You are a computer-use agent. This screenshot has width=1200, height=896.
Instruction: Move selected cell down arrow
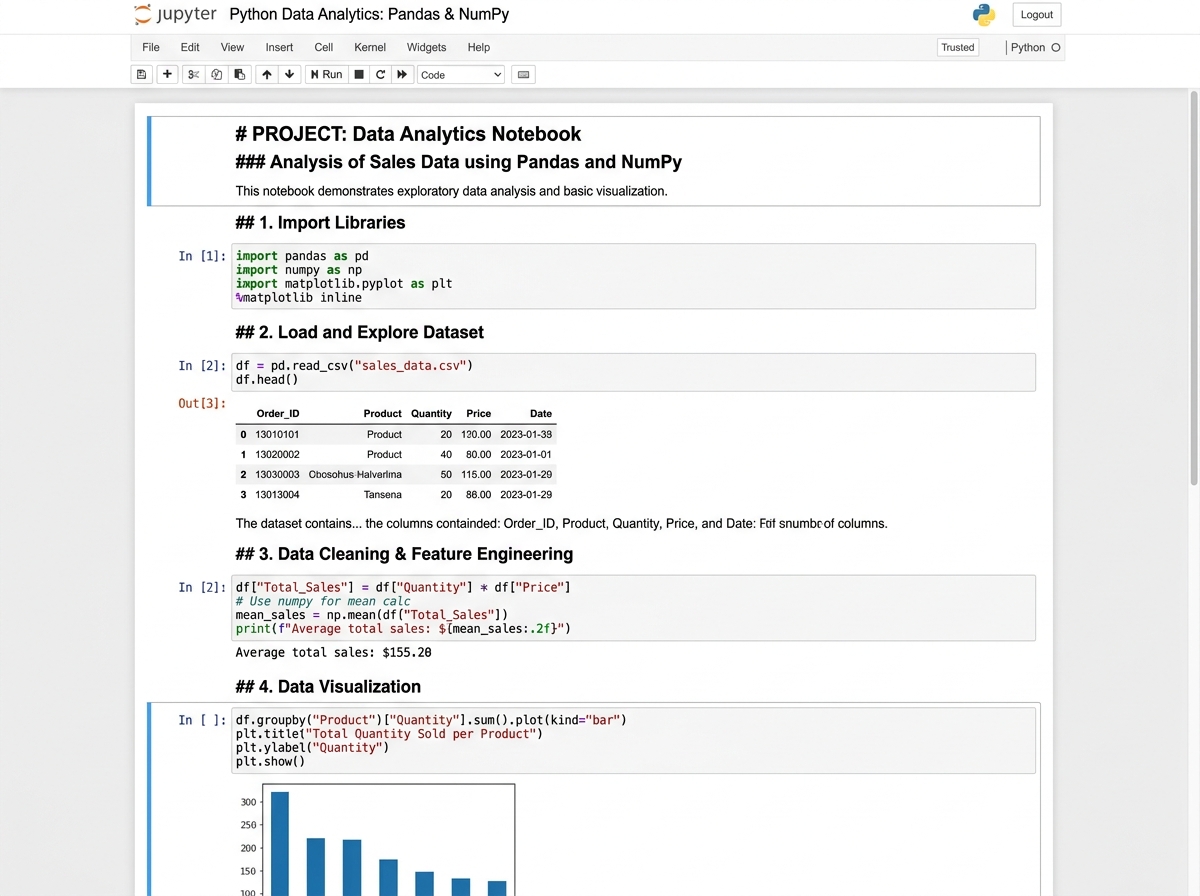(289, 74)
